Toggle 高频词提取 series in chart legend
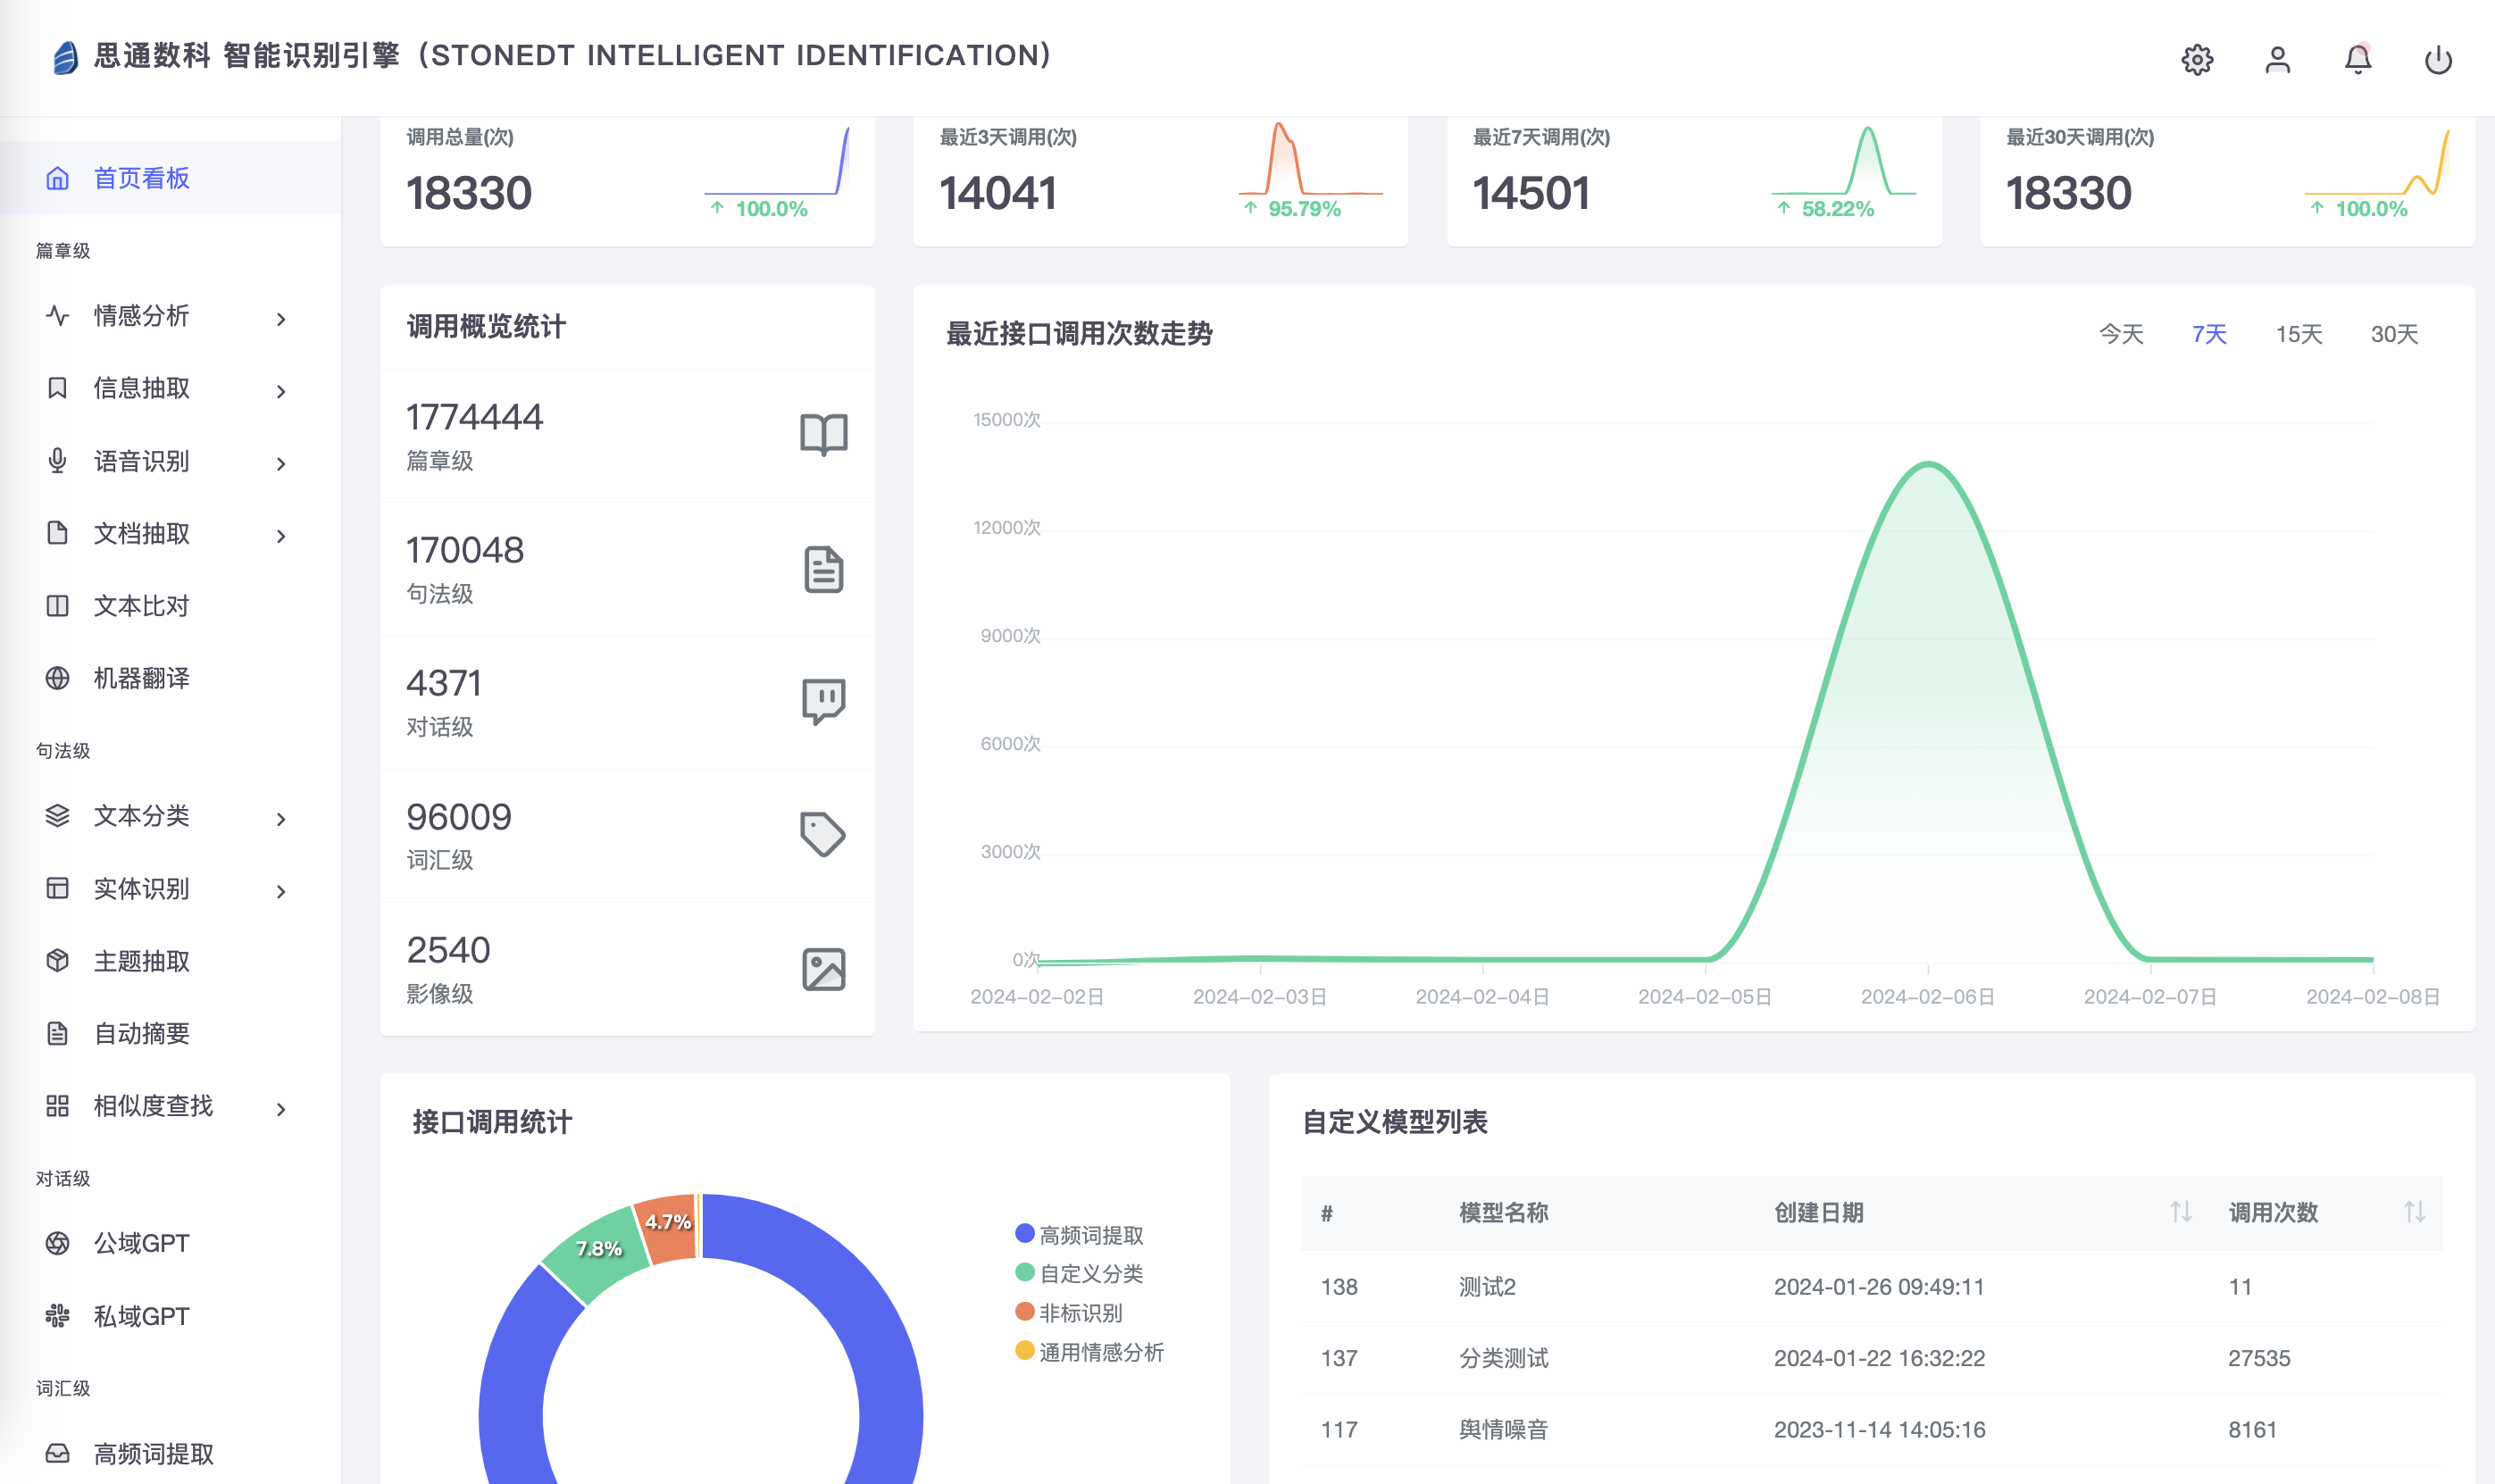The width and height of the screenshot is (2495, 1484). point(1079,1235)
